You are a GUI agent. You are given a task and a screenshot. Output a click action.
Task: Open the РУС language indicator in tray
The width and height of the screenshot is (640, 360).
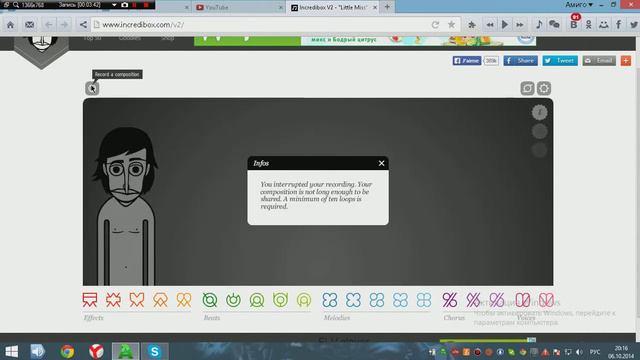tap(595, 352)
